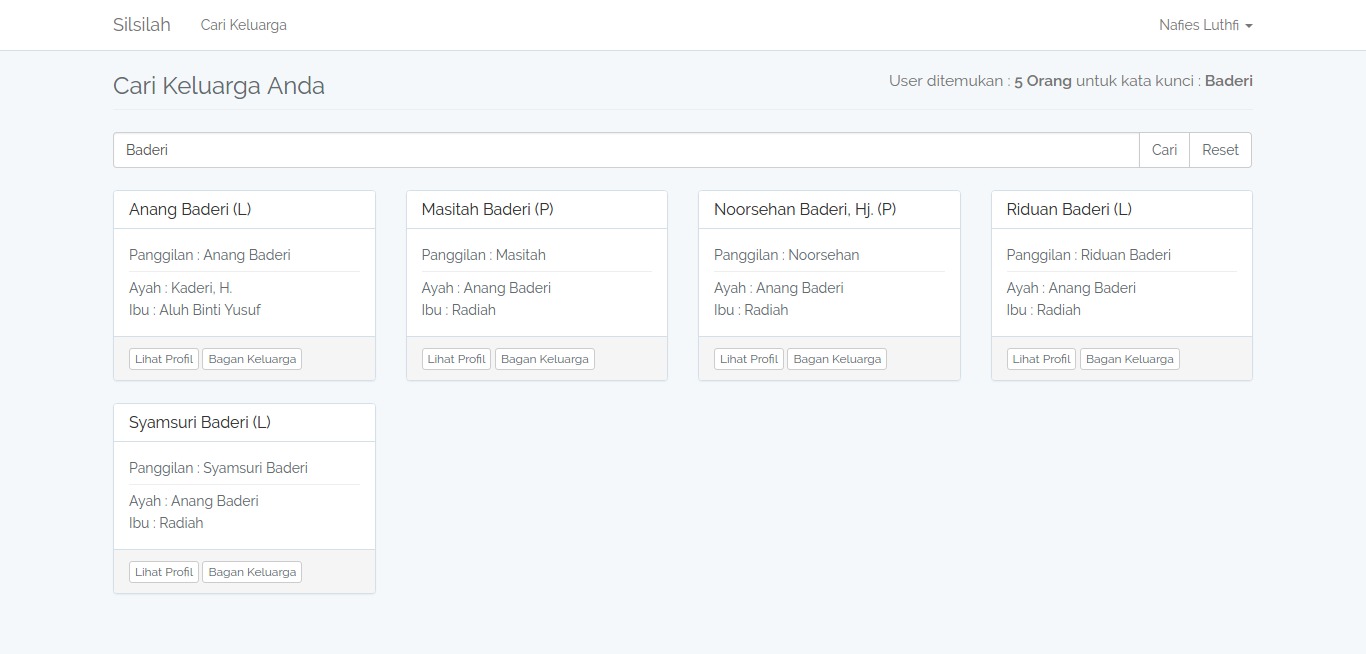The height and width of the screenshot is (654, 1366).
Task: Reset the search with the Reset button
Action: tap(1220, 149)
